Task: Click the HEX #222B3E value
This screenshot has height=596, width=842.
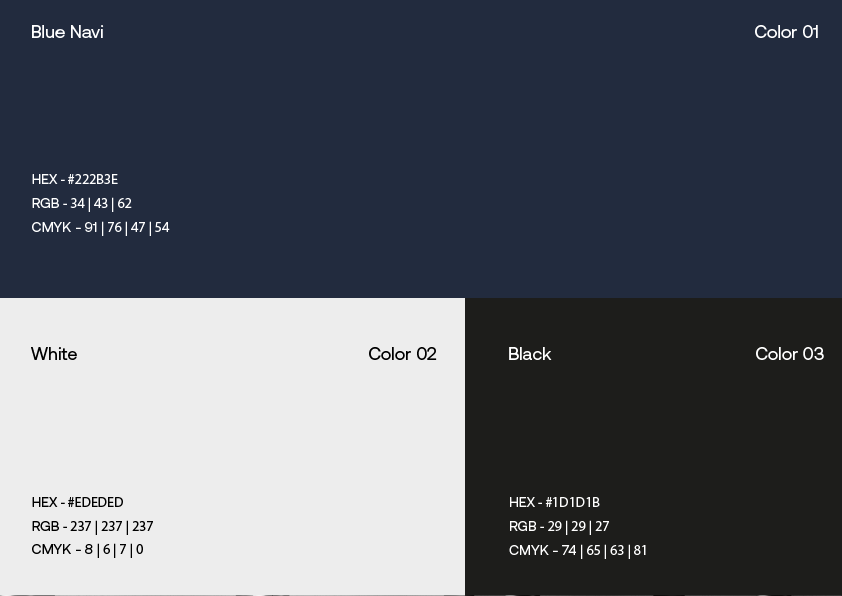Action: click(93, 180)
